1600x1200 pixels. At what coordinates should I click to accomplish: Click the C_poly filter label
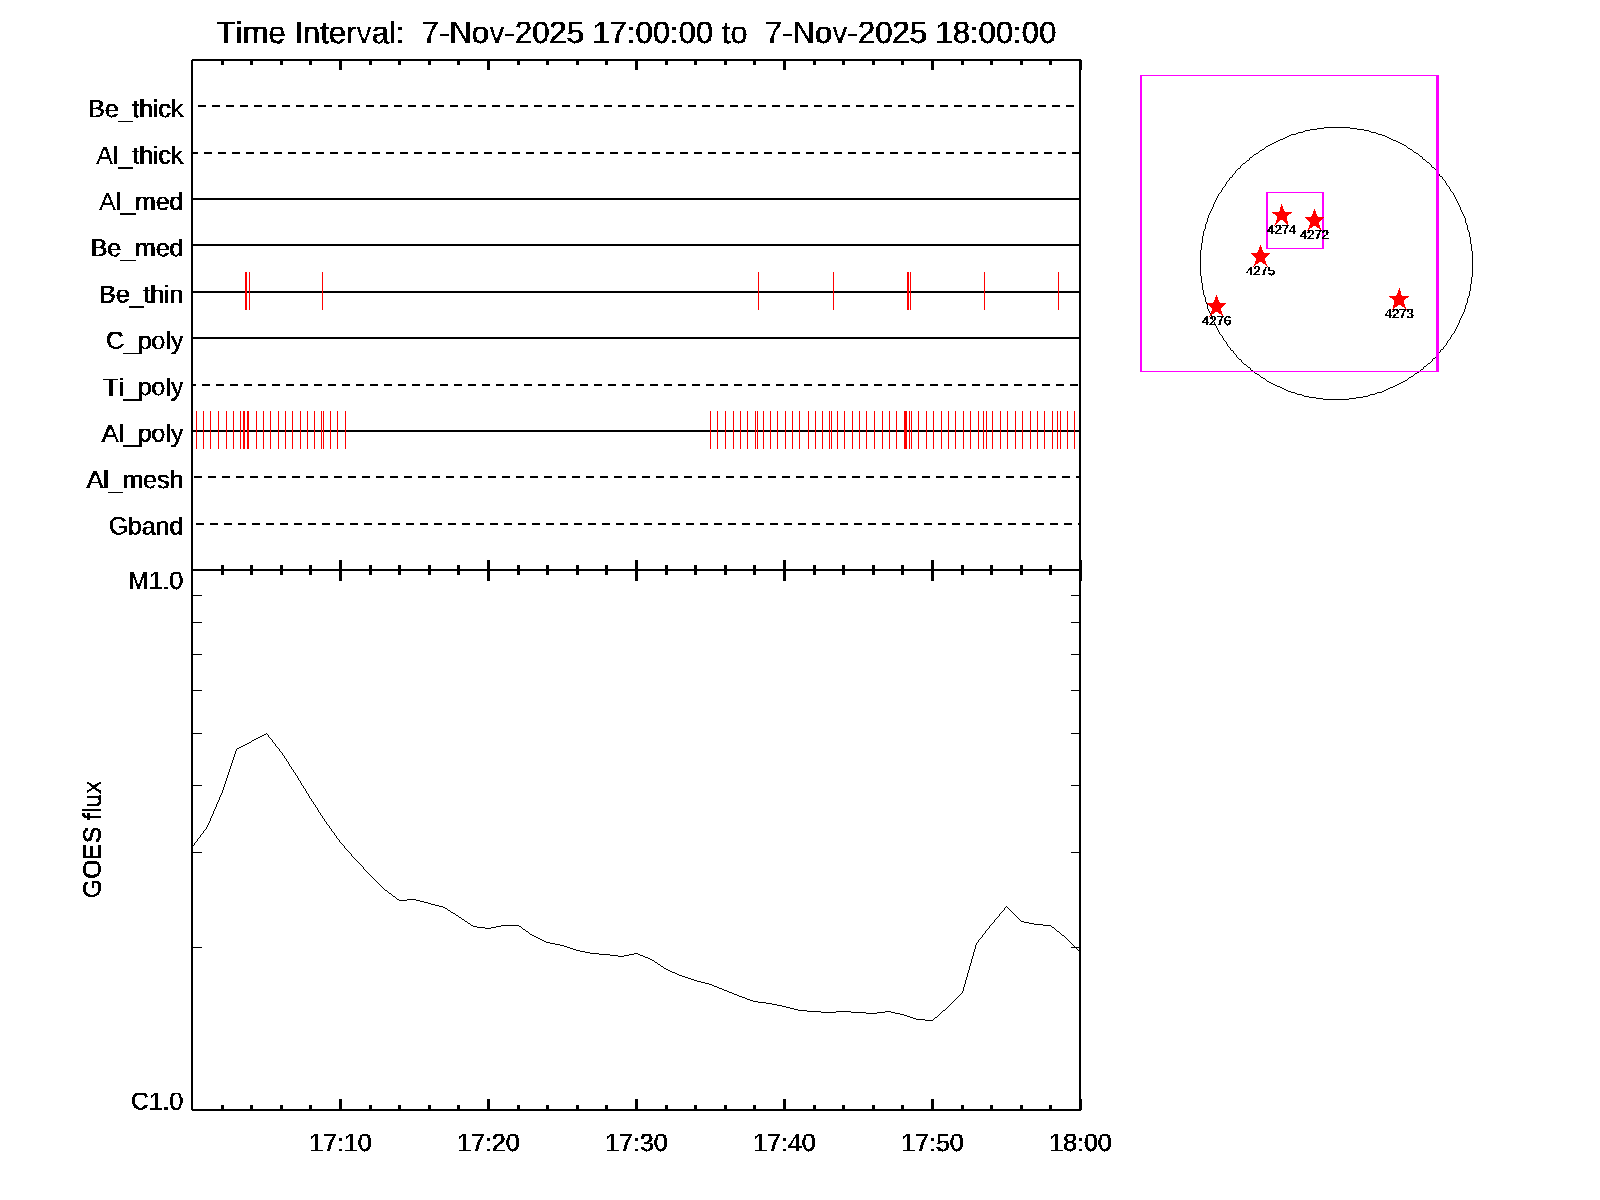tap(144, 341)
